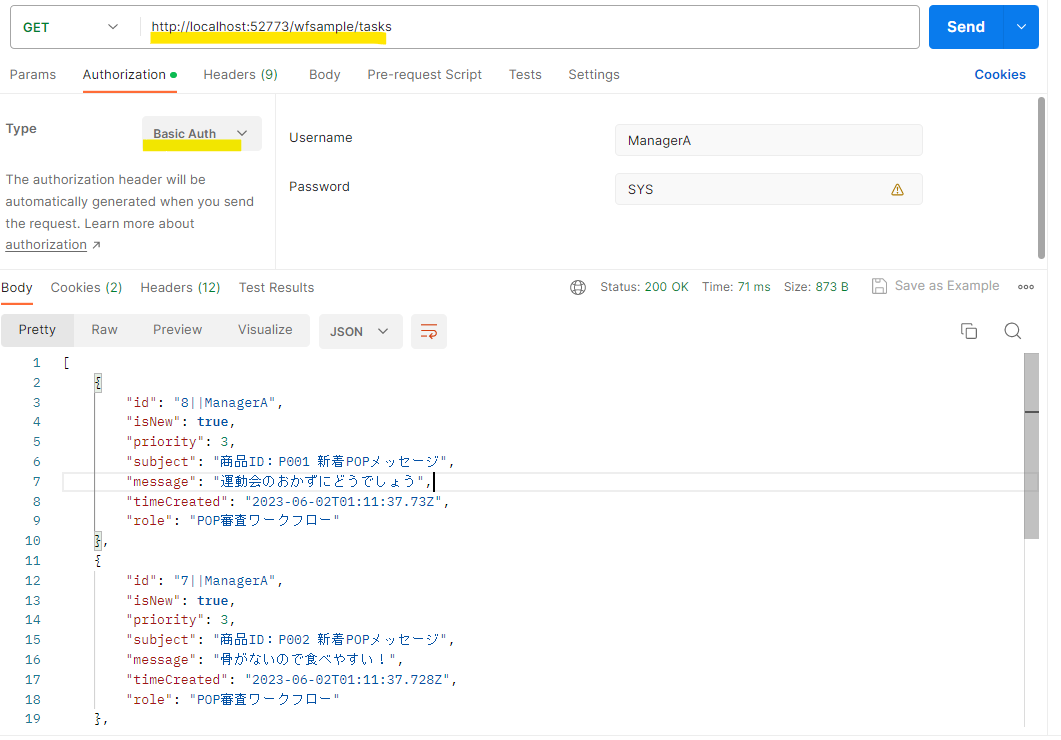This screenshot has height=740, width=1061.
Task: Click the timeCreated value ending 37.73Z
Action: [x=344, y=501]
